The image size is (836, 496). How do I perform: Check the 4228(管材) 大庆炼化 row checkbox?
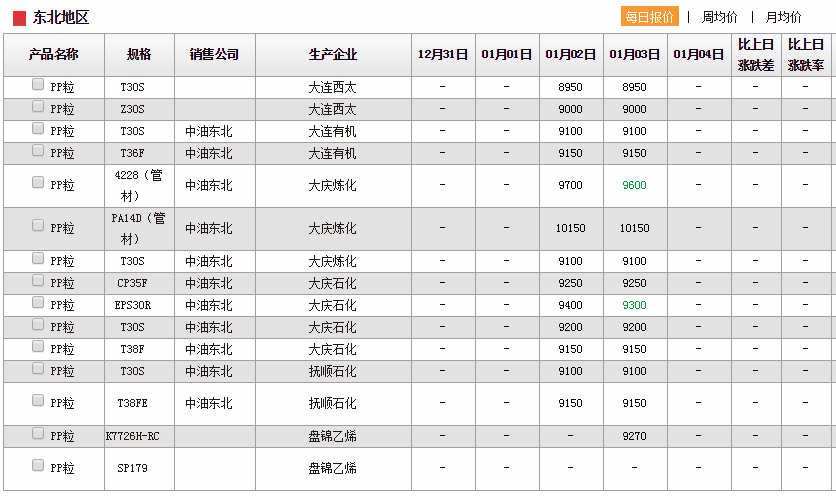pyautogui.click(x=38, y=182)
